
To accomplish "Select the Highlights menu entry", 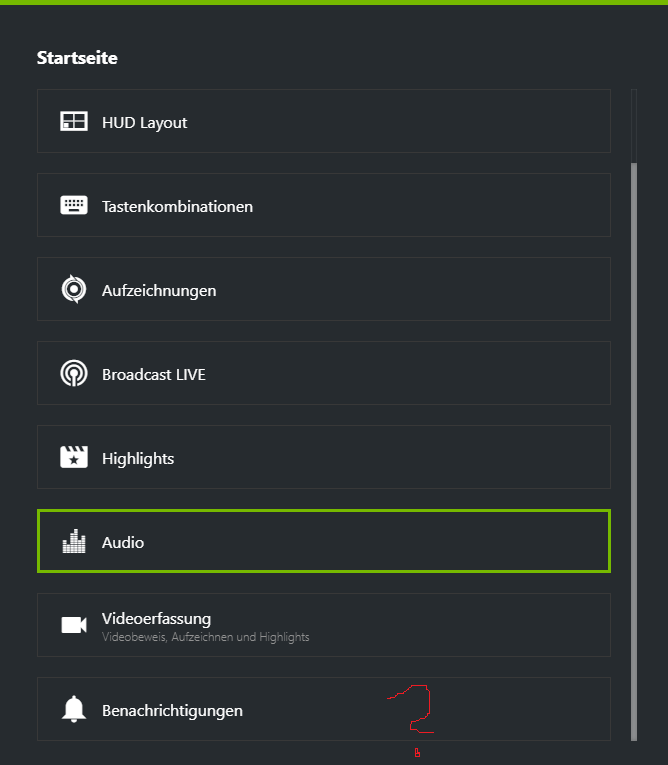I will tap(324, 457).
